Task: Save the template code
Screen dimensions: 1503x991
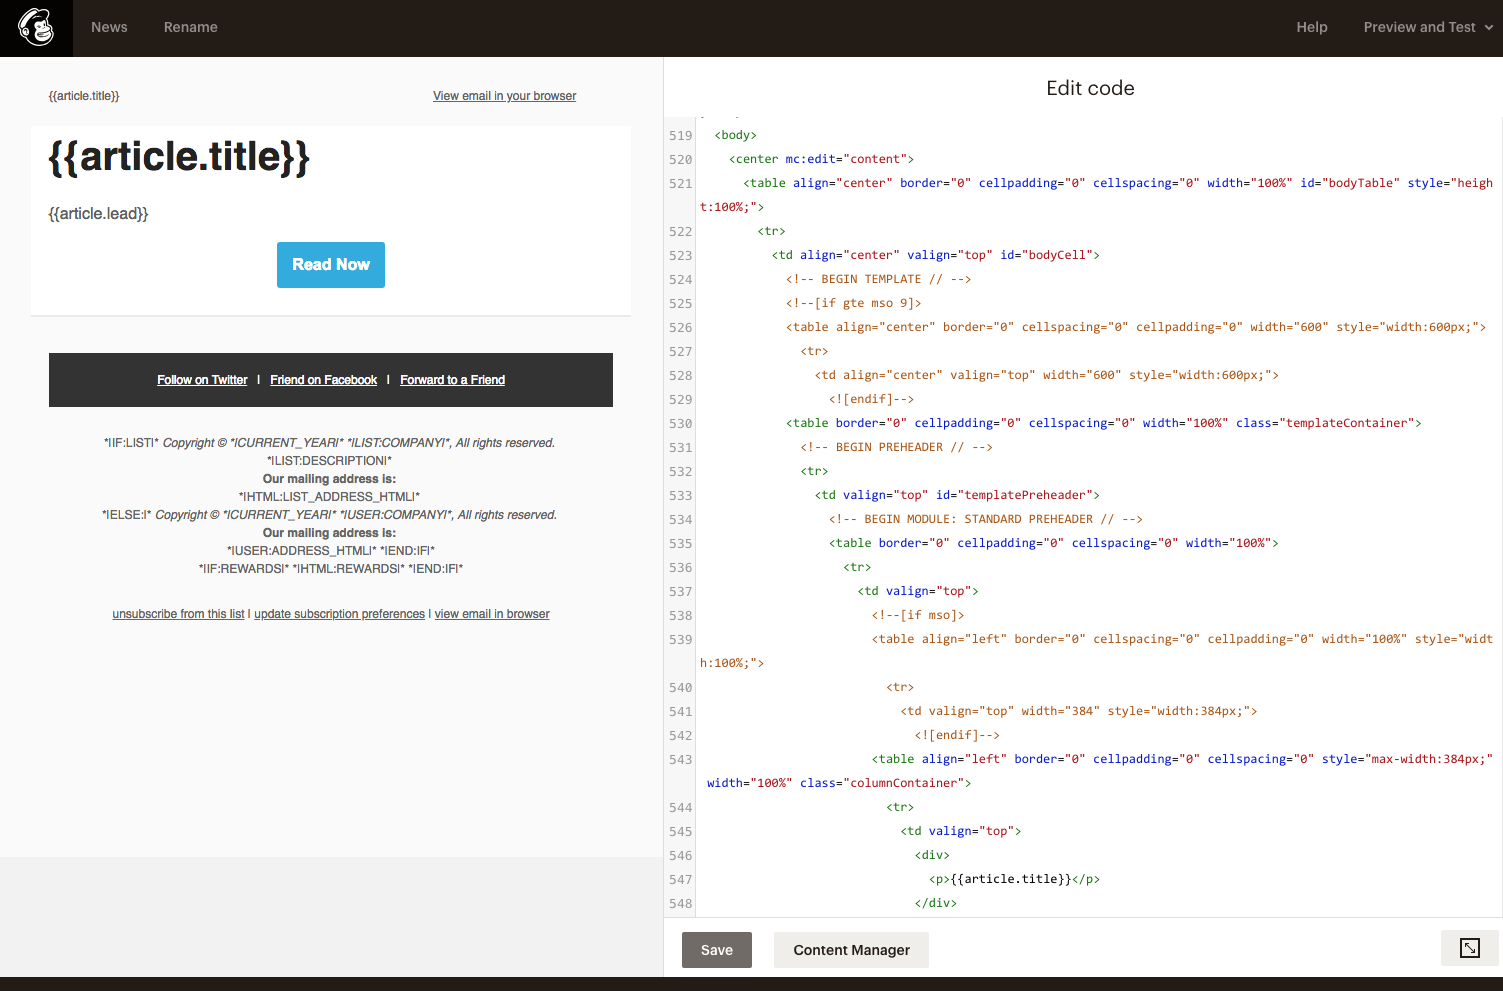Action: tap(716, 950)
